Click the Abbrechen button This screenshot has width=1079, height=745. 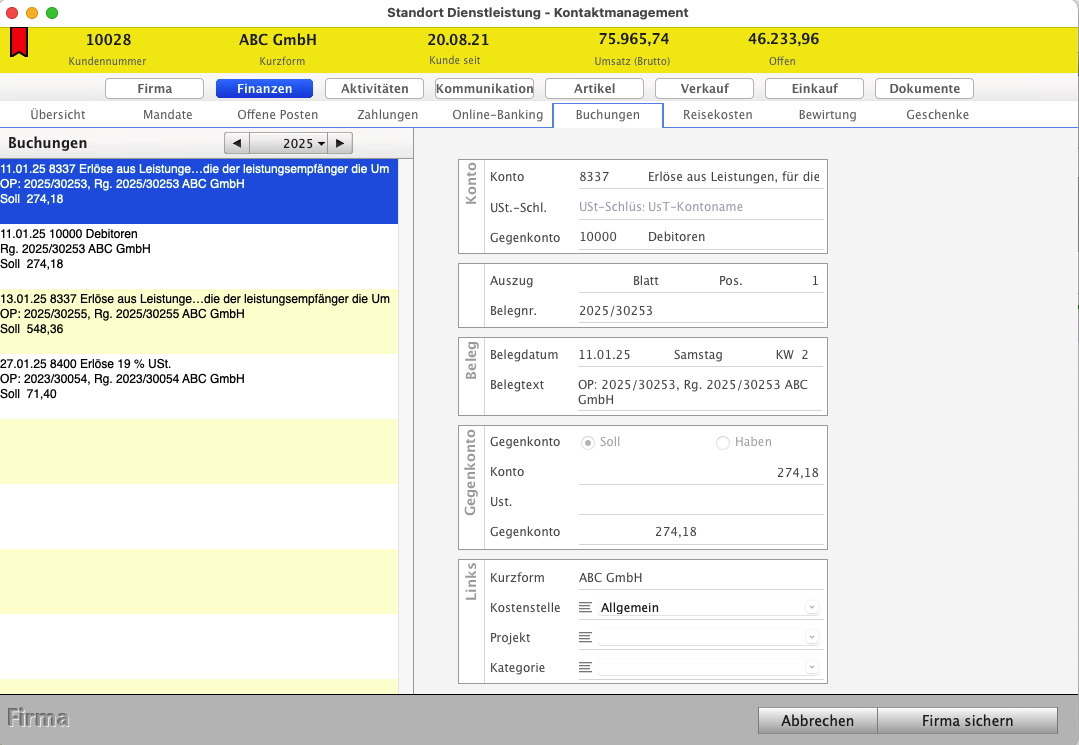point(817,720)
